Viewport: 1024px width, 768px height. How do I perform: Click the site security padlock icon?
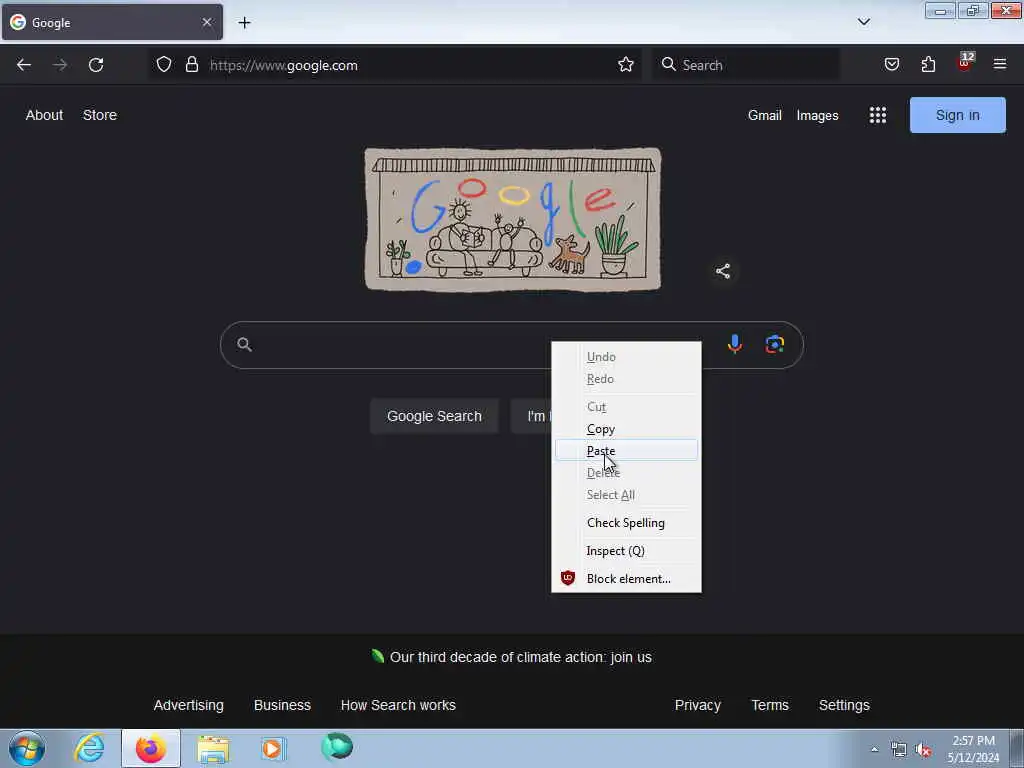[191, 65]
